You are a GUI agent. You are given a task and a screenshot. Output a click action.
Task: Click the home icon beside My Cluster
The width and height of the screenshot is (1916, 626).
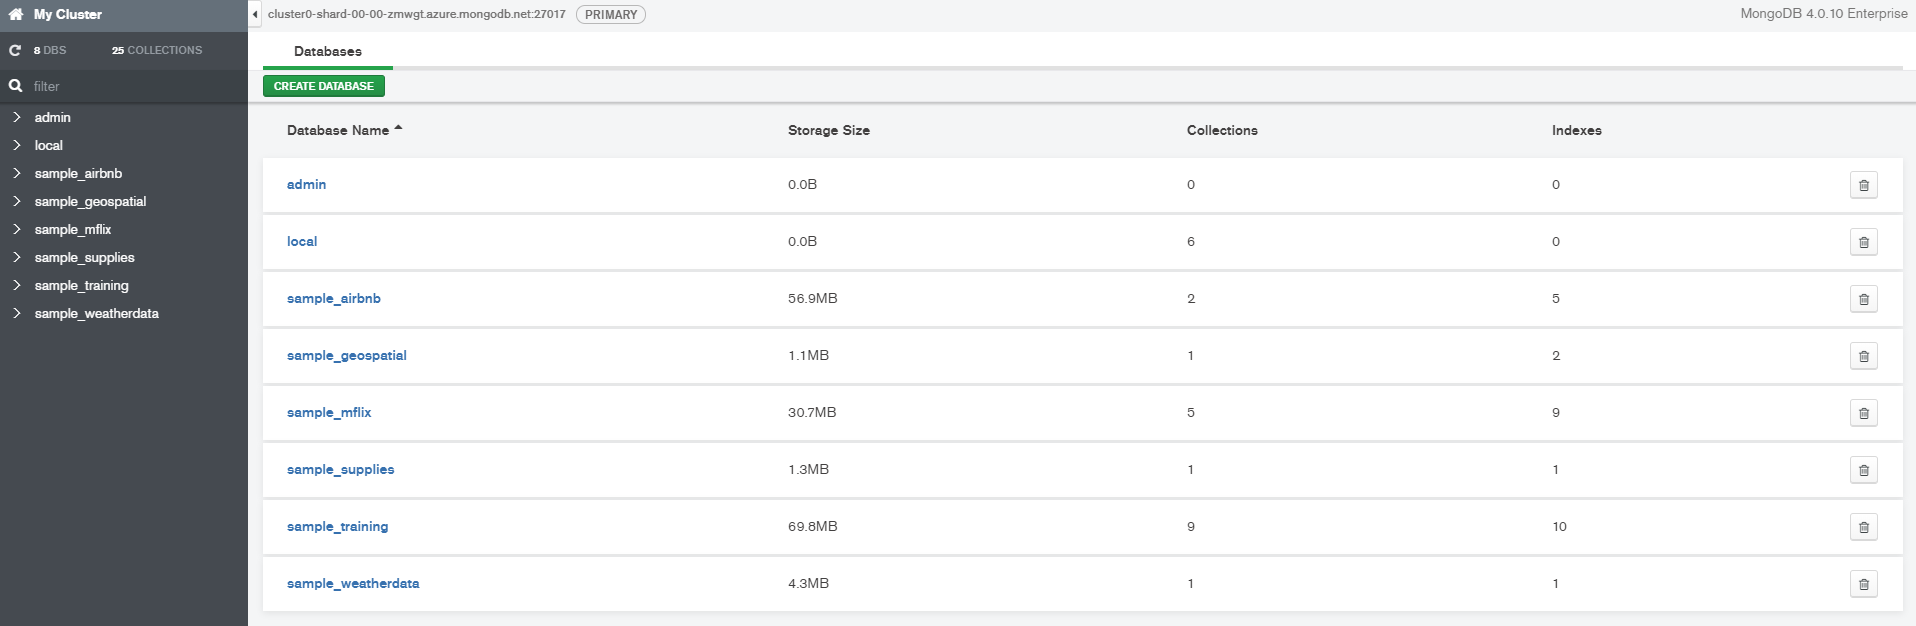16,14
